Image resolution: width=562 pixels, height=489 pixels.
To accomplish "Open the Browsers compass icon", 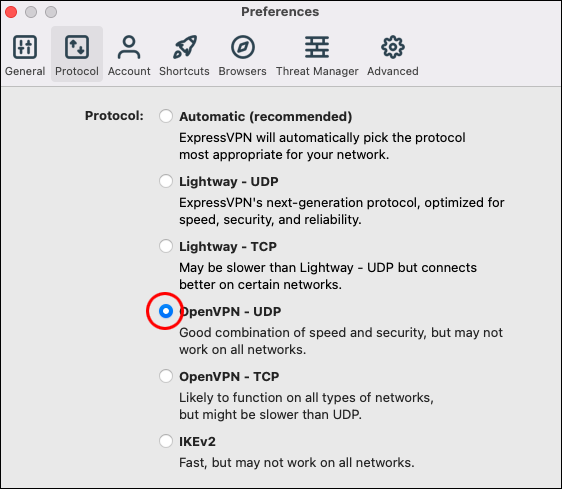I will coord(243,47).
